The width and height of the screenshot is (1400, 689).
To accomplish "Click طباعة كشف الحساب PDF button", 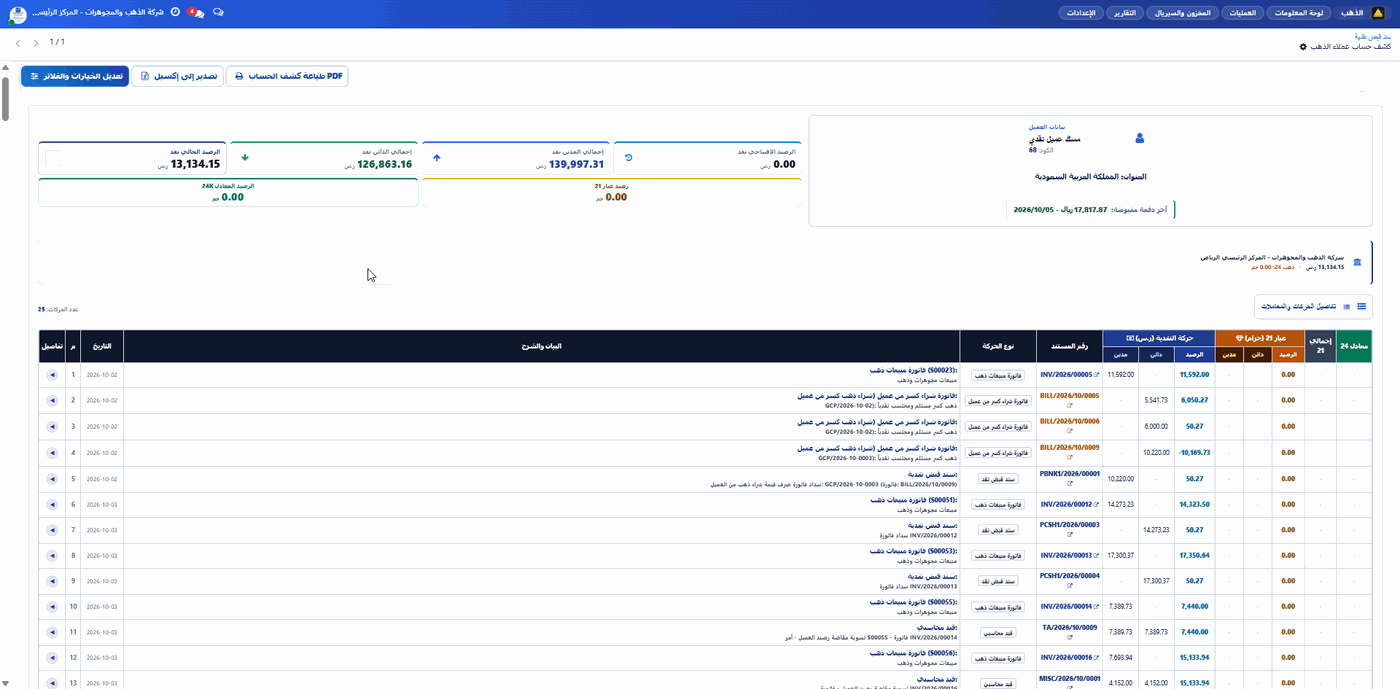I will click(x=287, y=76).
